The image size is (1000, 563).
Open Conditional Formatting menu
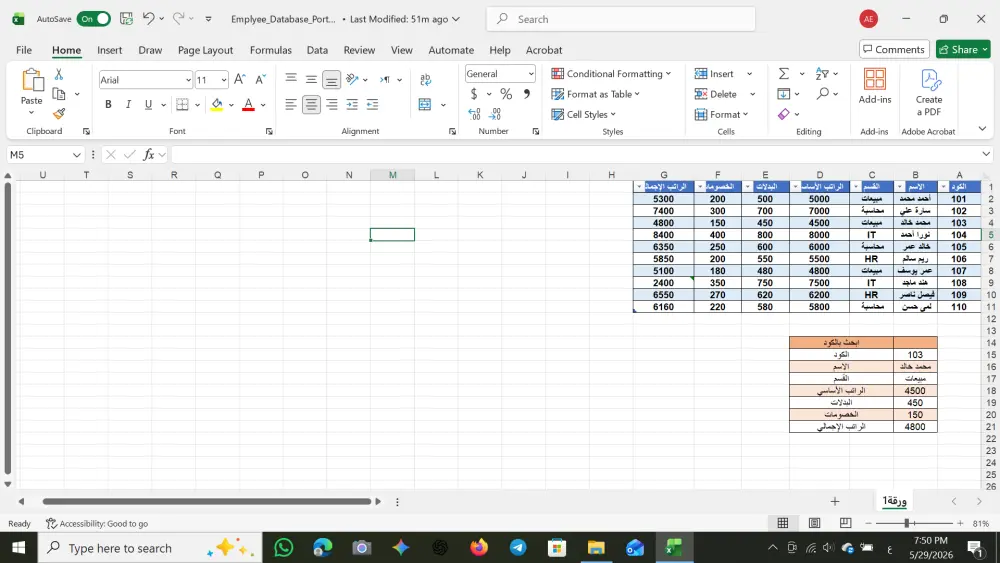pyautogui.click(x=611, y=74)
